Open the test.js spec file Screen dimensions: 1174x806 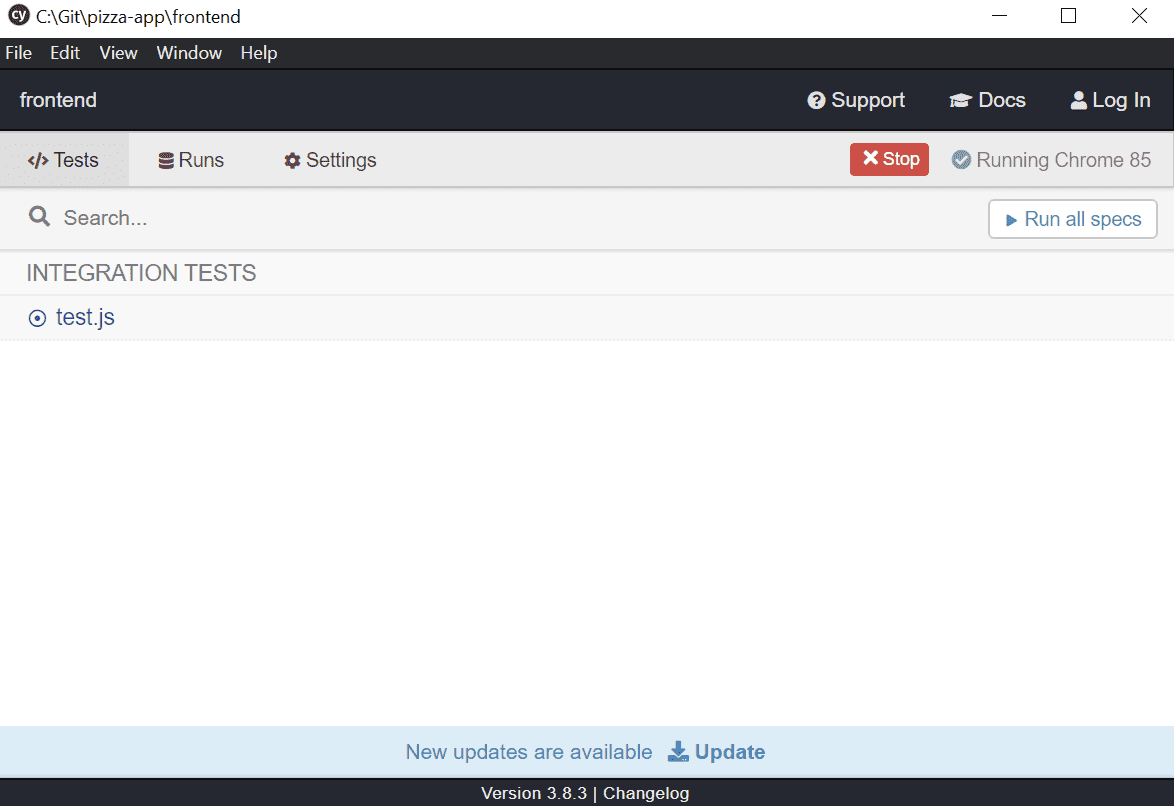tap(85, 318)
